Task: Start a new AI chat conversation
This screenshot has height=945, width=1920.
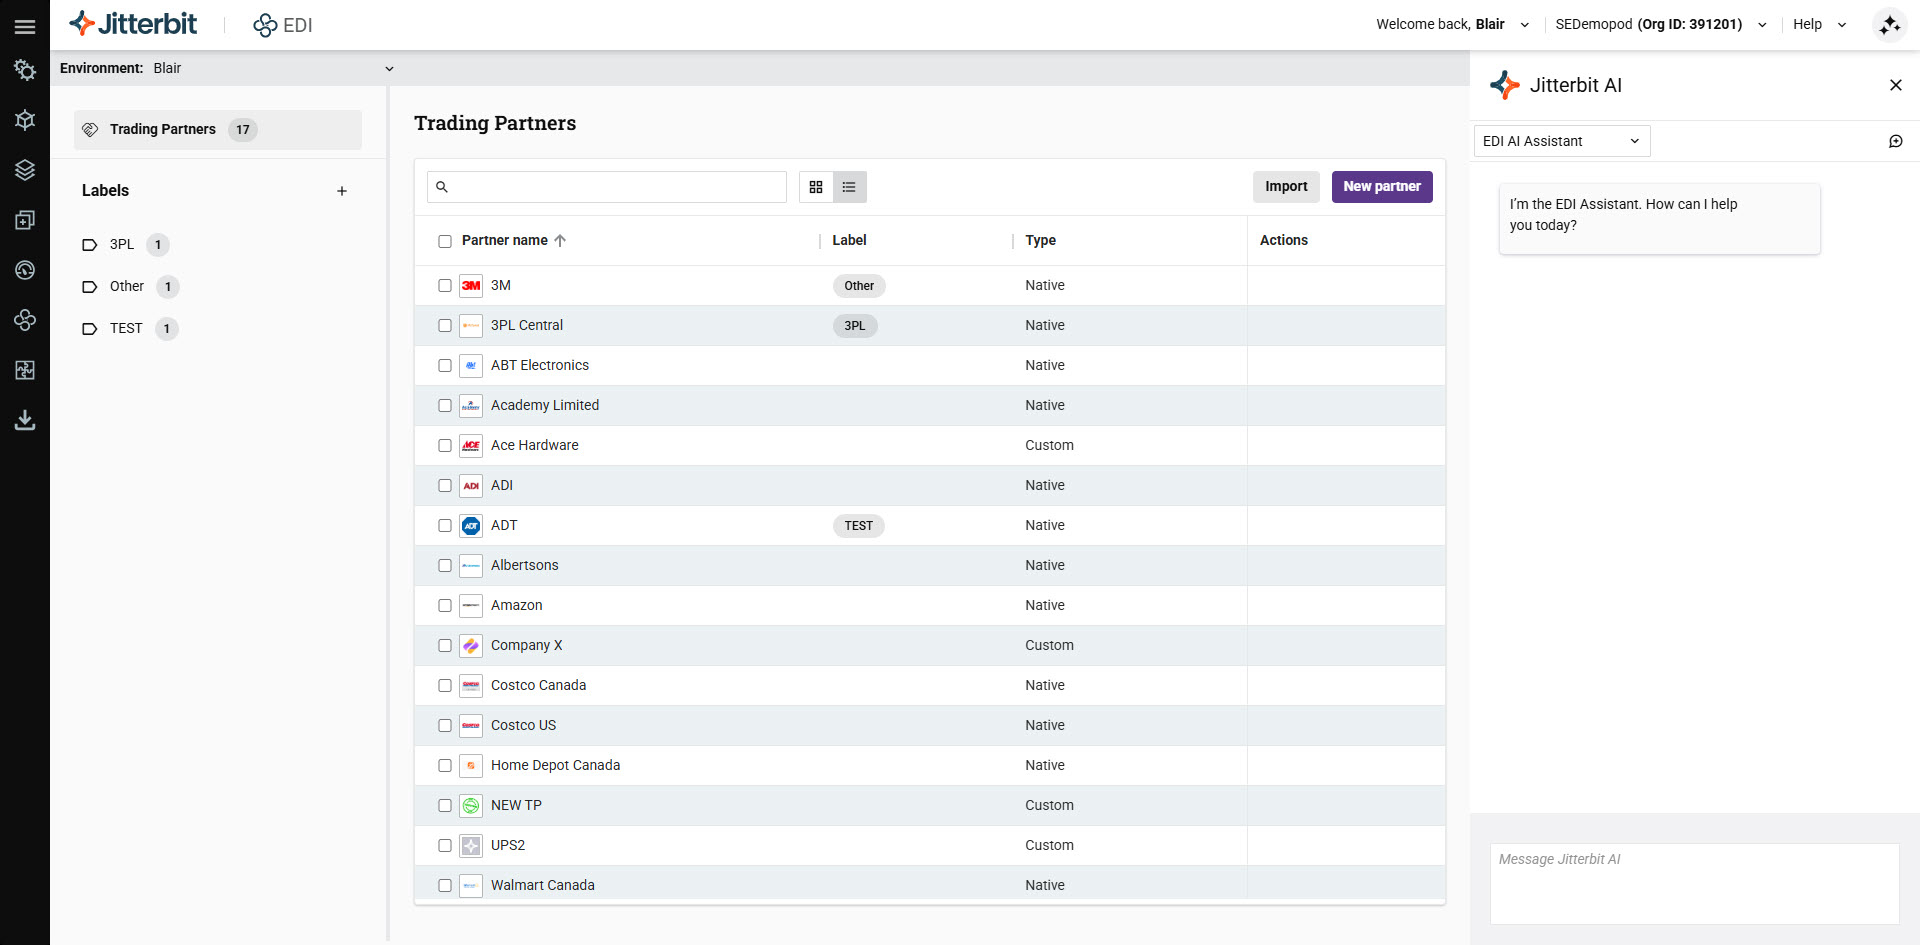Action: pos(1895,141)
